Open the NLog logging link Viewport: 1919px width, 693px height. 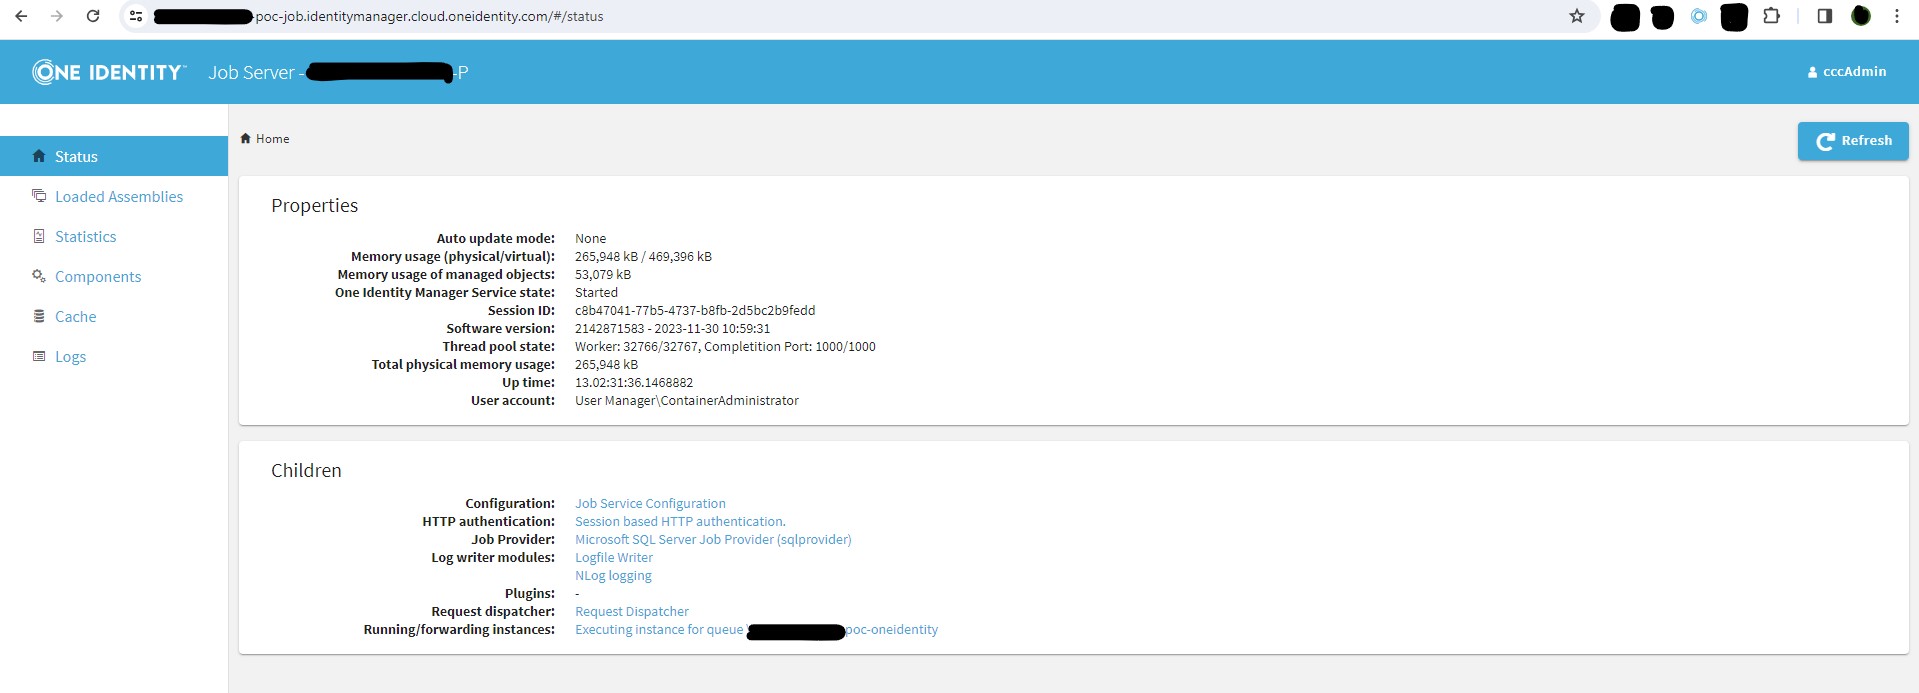point(613,576)
